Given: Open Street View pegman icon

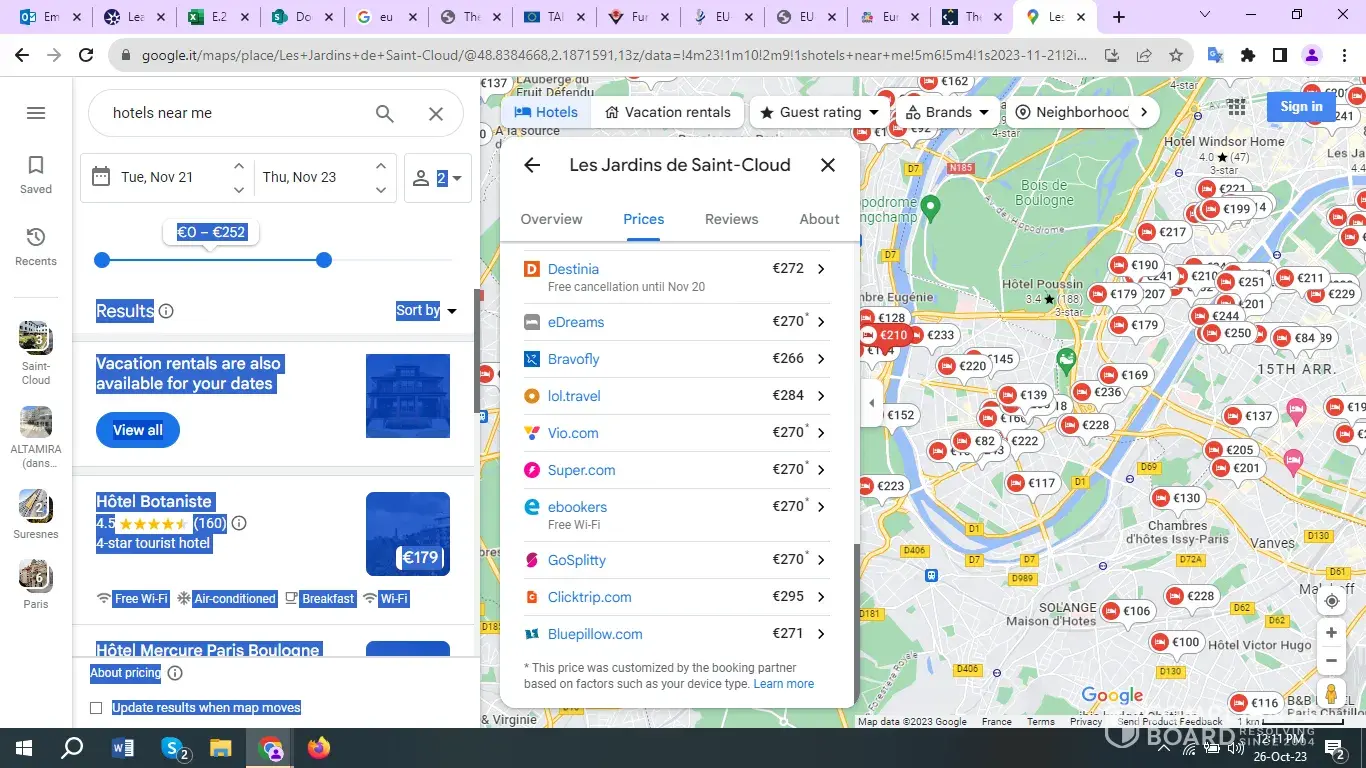Looking at the screenshot, I should [x=1331, y=693].
